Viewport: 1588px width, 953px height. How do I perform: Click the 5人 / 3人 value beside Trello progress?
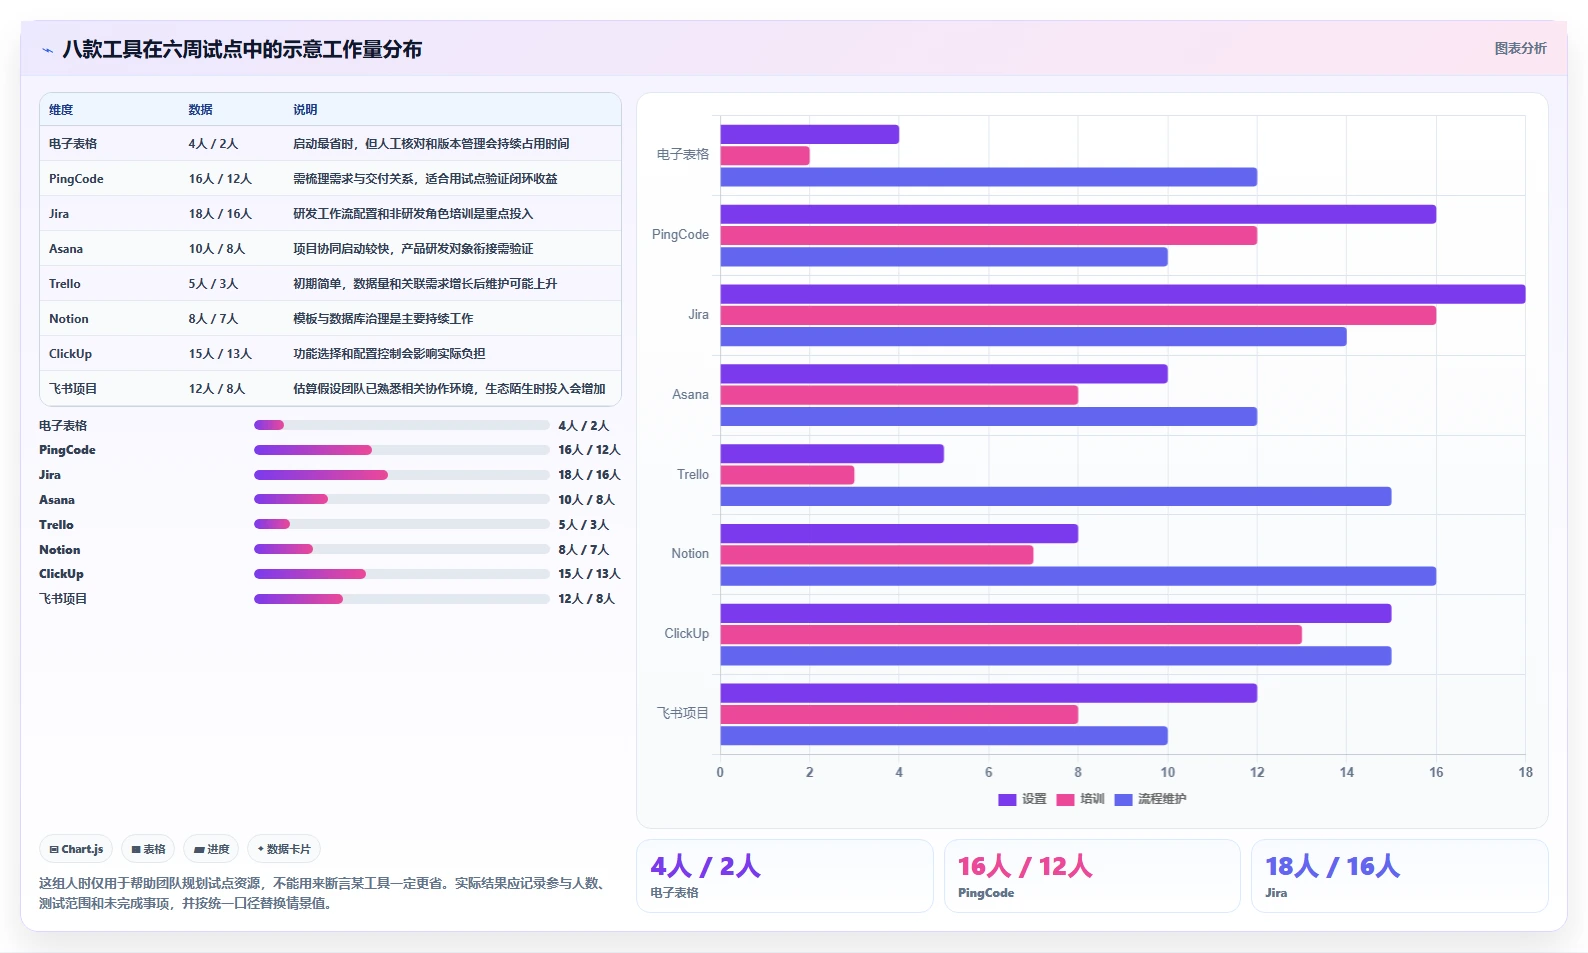[x=583, y=524]
